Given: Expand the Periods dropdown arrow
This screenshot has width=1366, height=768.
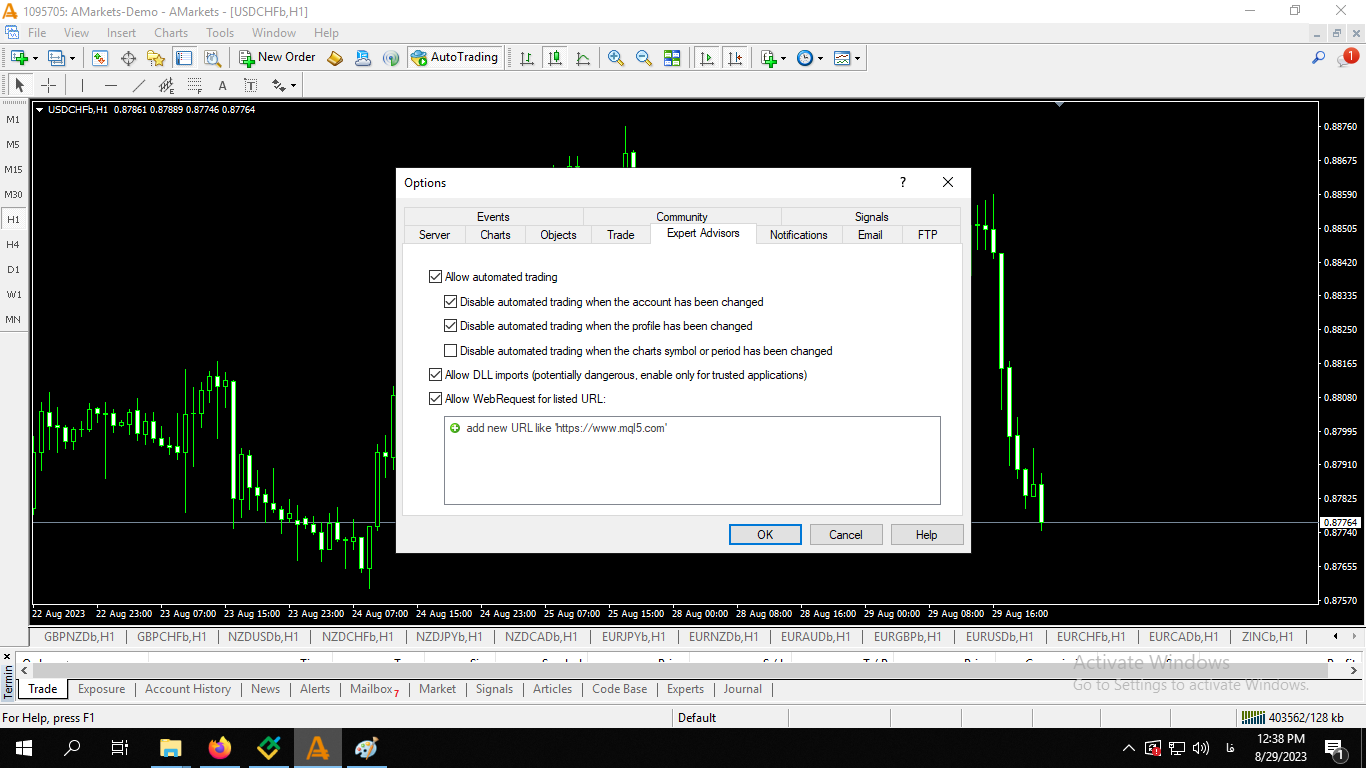Looking at the screenshot, I should click(x=820, y=58).
